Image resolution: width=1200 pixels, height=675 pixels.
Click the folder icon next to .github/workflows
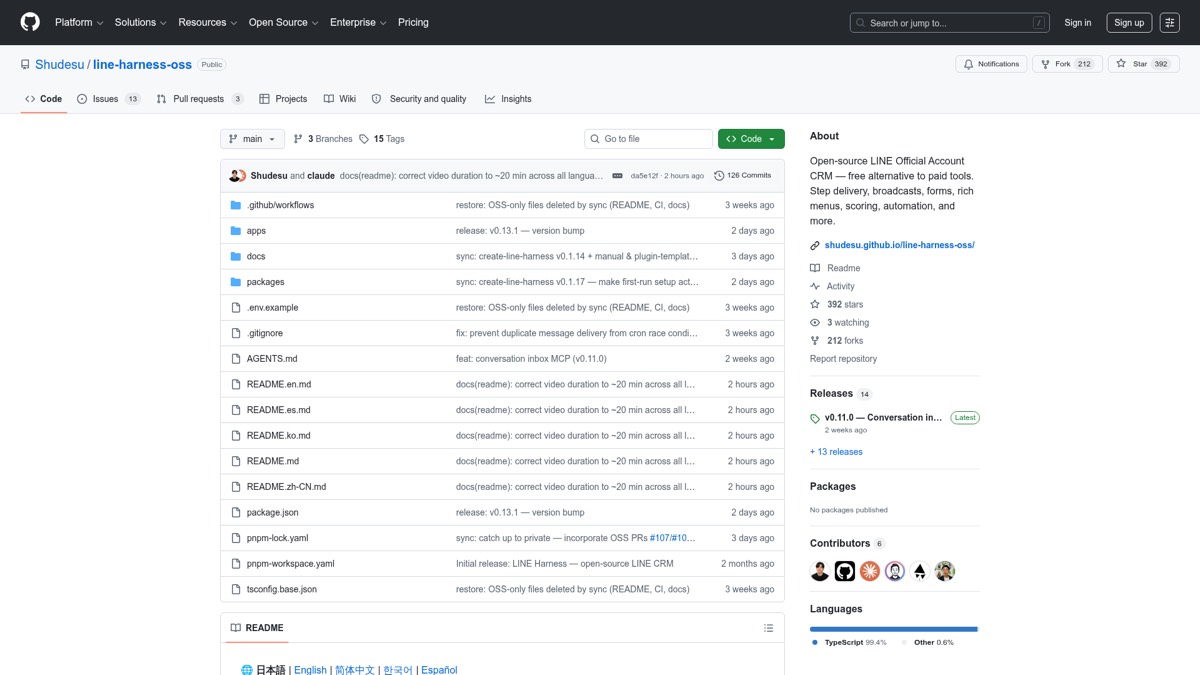coord(236,205)
